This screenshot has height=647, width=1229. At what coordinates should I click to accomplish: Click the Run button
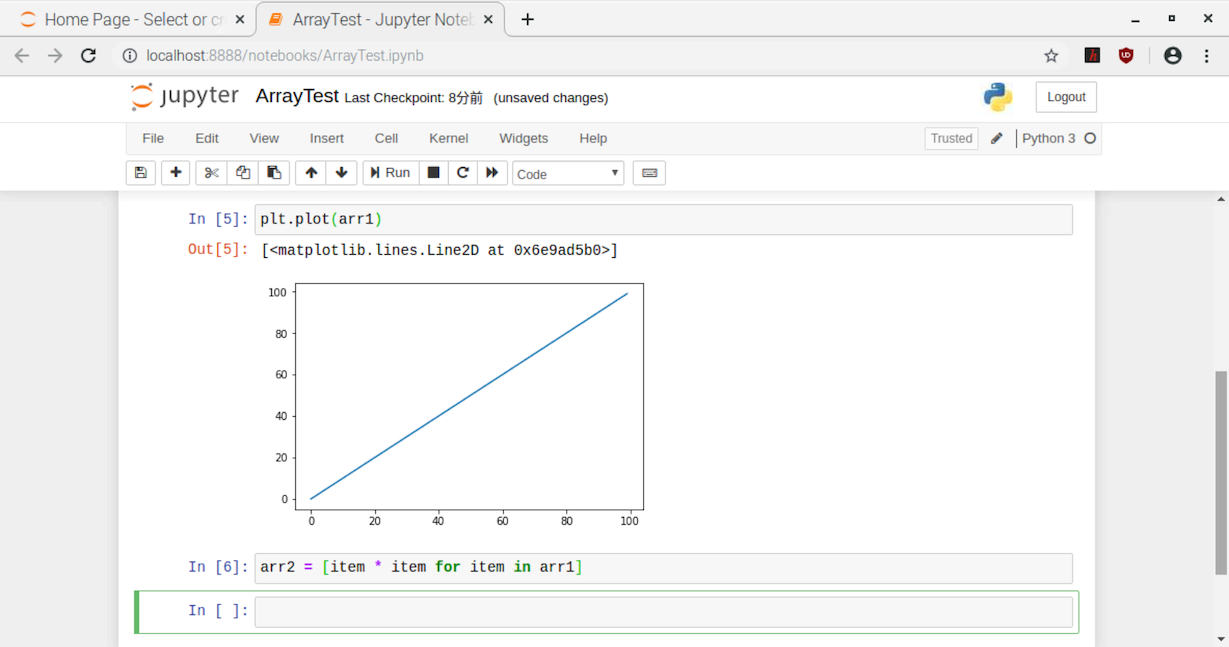coord(390,173)
